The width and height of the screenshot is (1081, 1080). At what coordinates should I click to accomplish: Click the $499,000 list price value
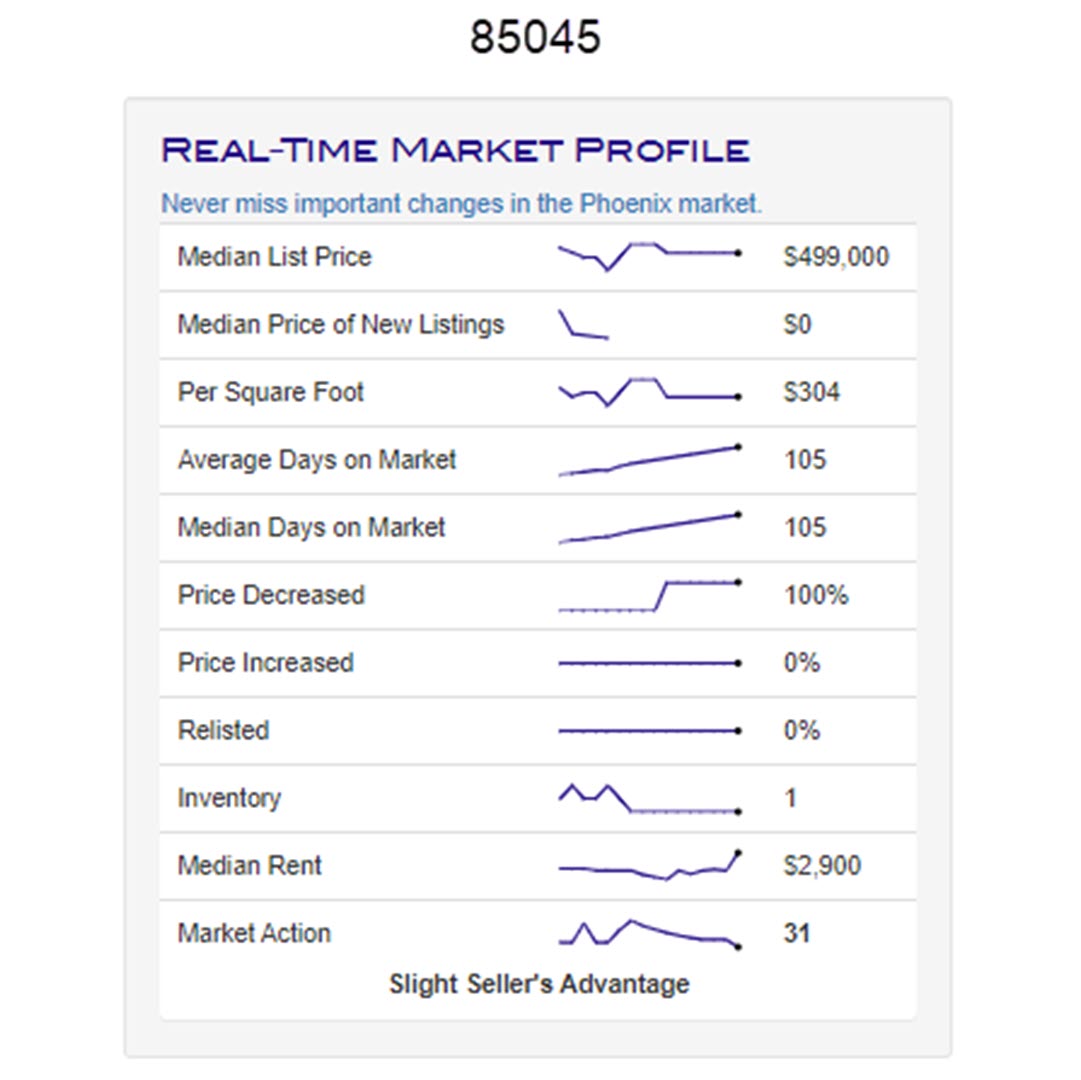836,257
